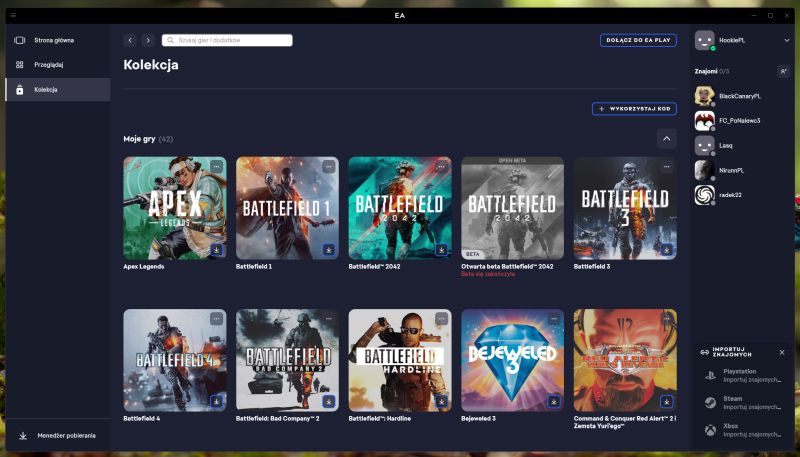
Task: Select friend radek22 in friends list
Action: (x=742, y=195)
